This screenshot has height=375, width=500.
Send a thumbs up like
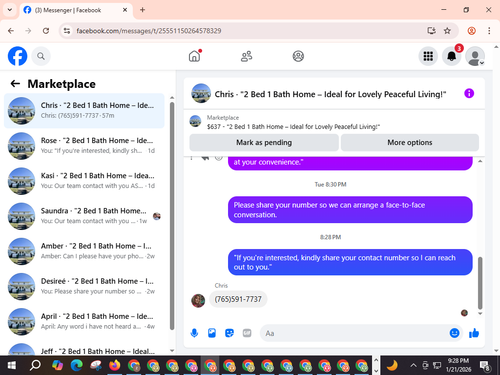pyautogui.click(x=474, y=333)
